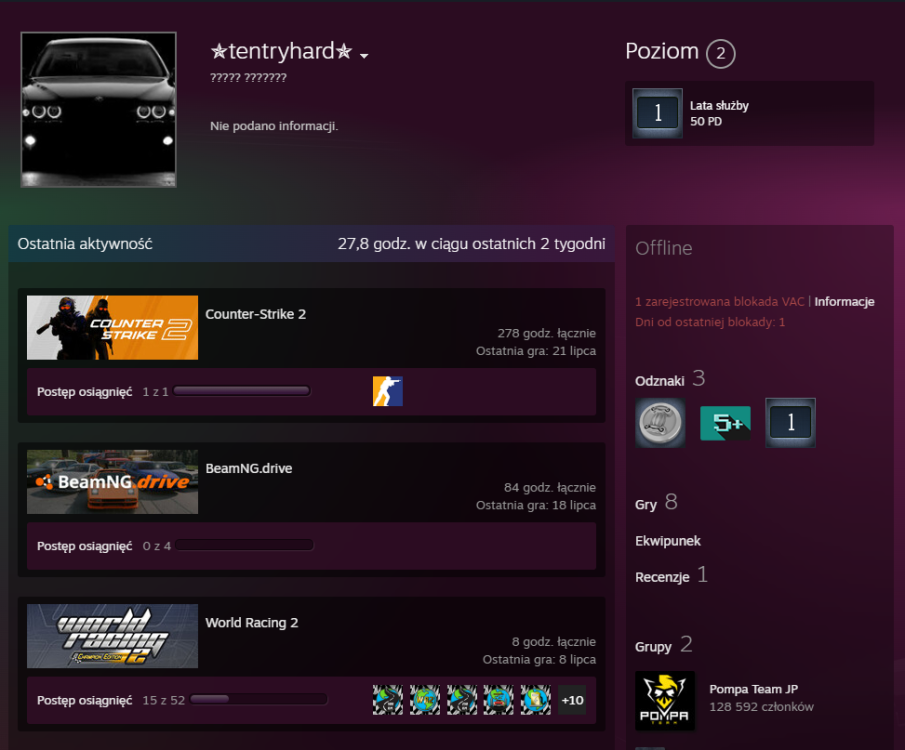905x750 pixels.
Task: Click the 84 godz. łącznie playtime text
Action: pyautogui.click(x=550, y=487)
